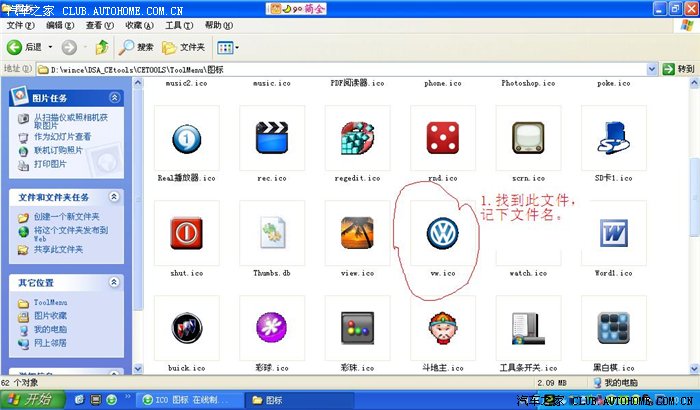
Task: Collapse the 图片任务 panel section
Action: tap(114, 98)
